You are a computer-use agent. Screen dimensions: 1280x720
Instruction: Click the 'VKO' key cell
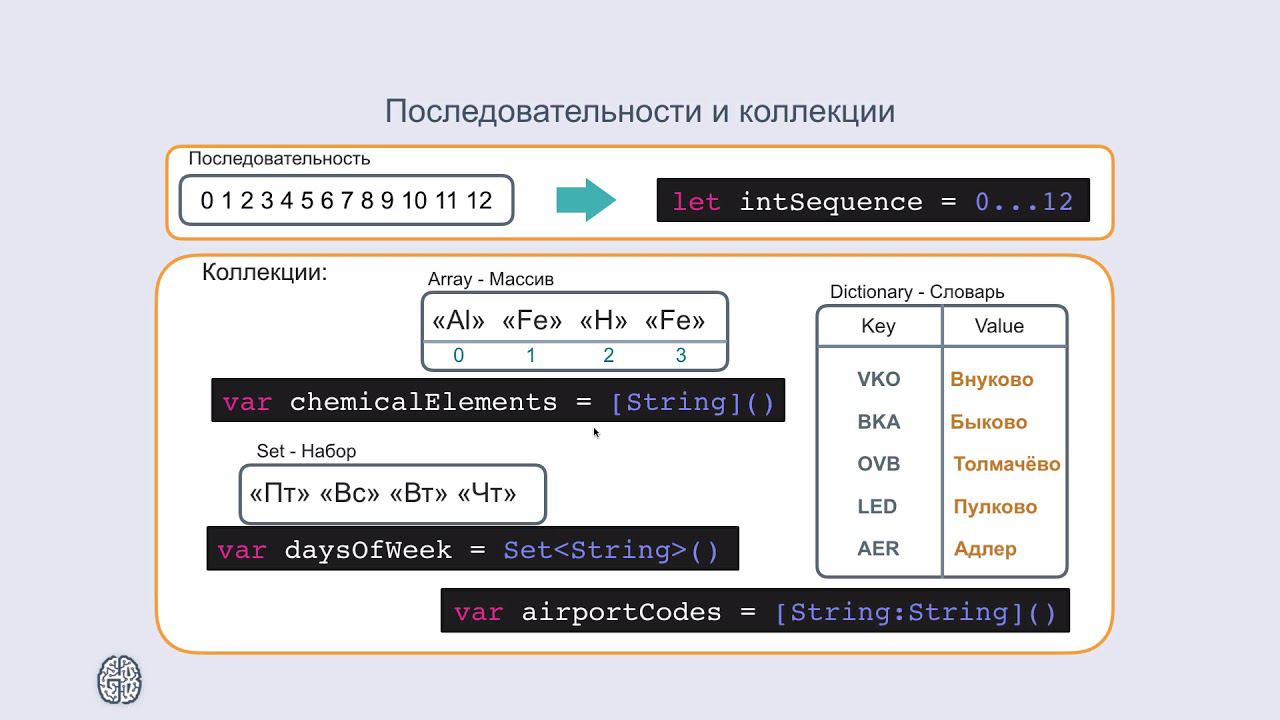coord(879,379)
